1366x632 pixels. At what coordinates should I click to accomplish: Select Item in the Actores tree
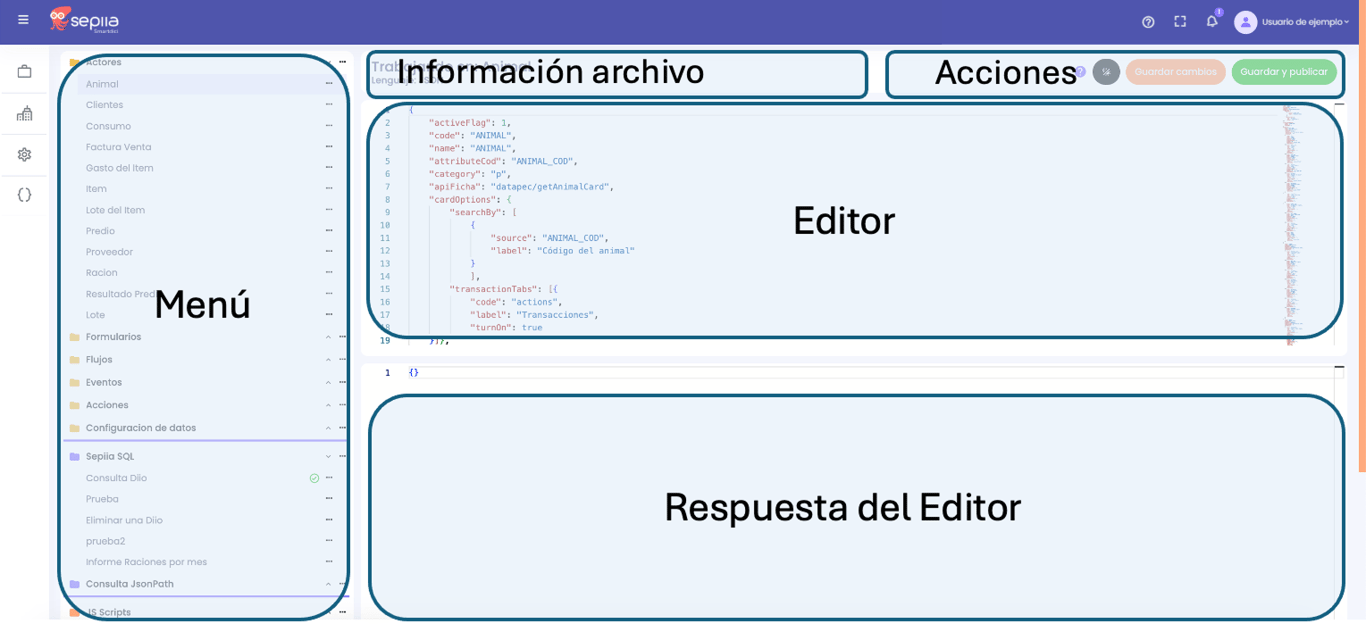(96, 189)
